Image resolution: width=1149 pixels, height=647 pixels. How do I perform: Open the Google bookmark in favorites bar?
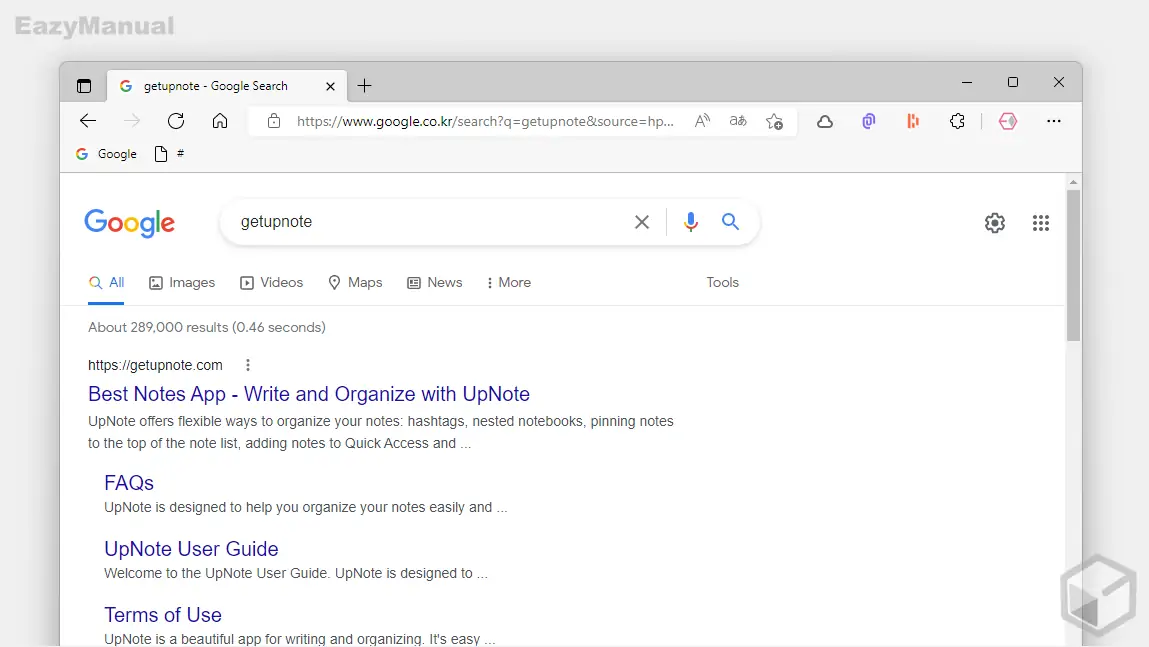tap(106, 154)
